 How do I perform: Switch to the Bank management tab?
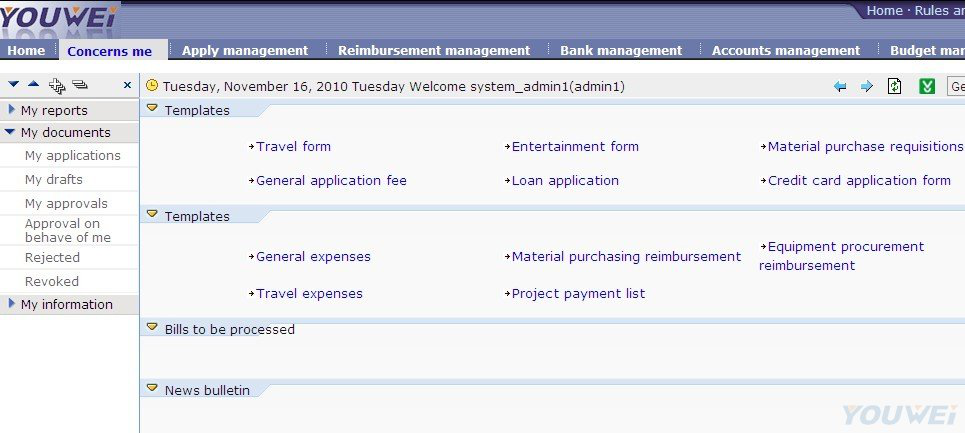coord(621,50)
